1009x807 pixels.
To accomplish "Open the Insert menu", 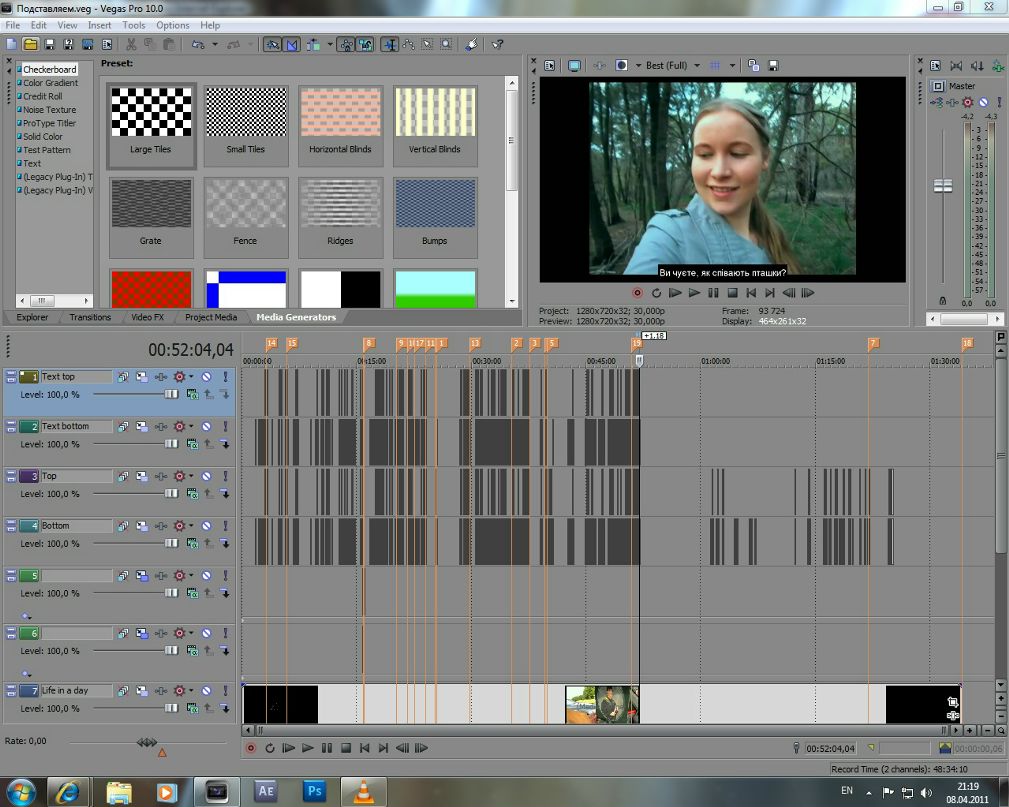I will [100, 25].
